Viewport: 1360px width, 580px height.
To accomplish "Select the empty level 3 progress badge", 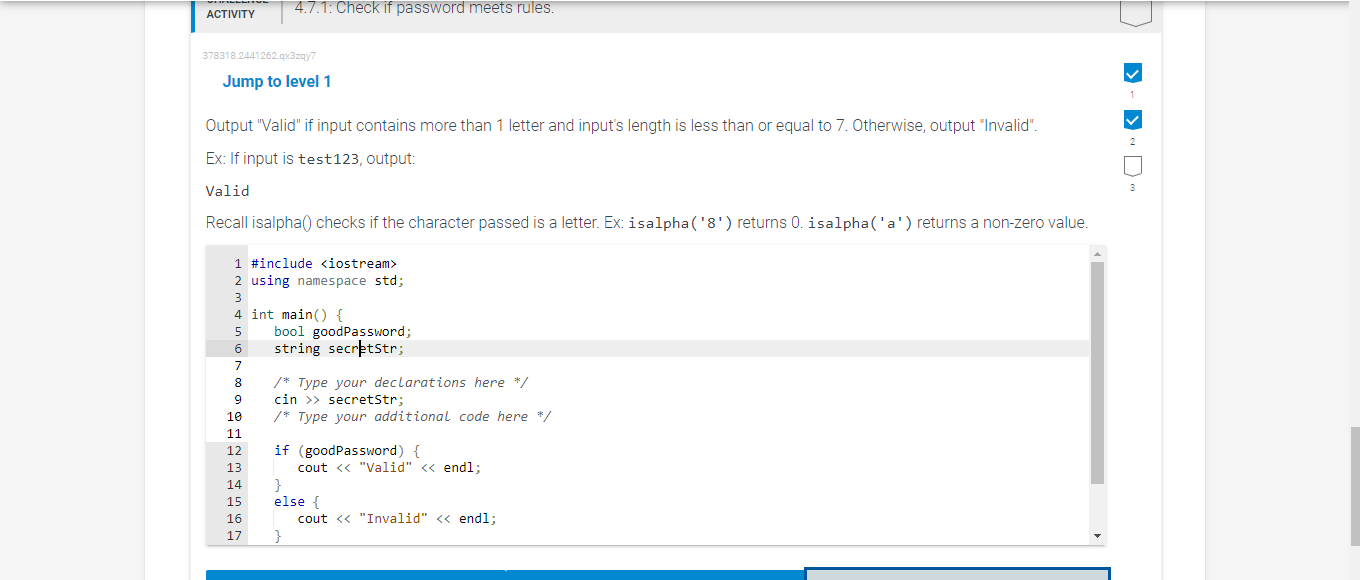I will pos(1132,166).
